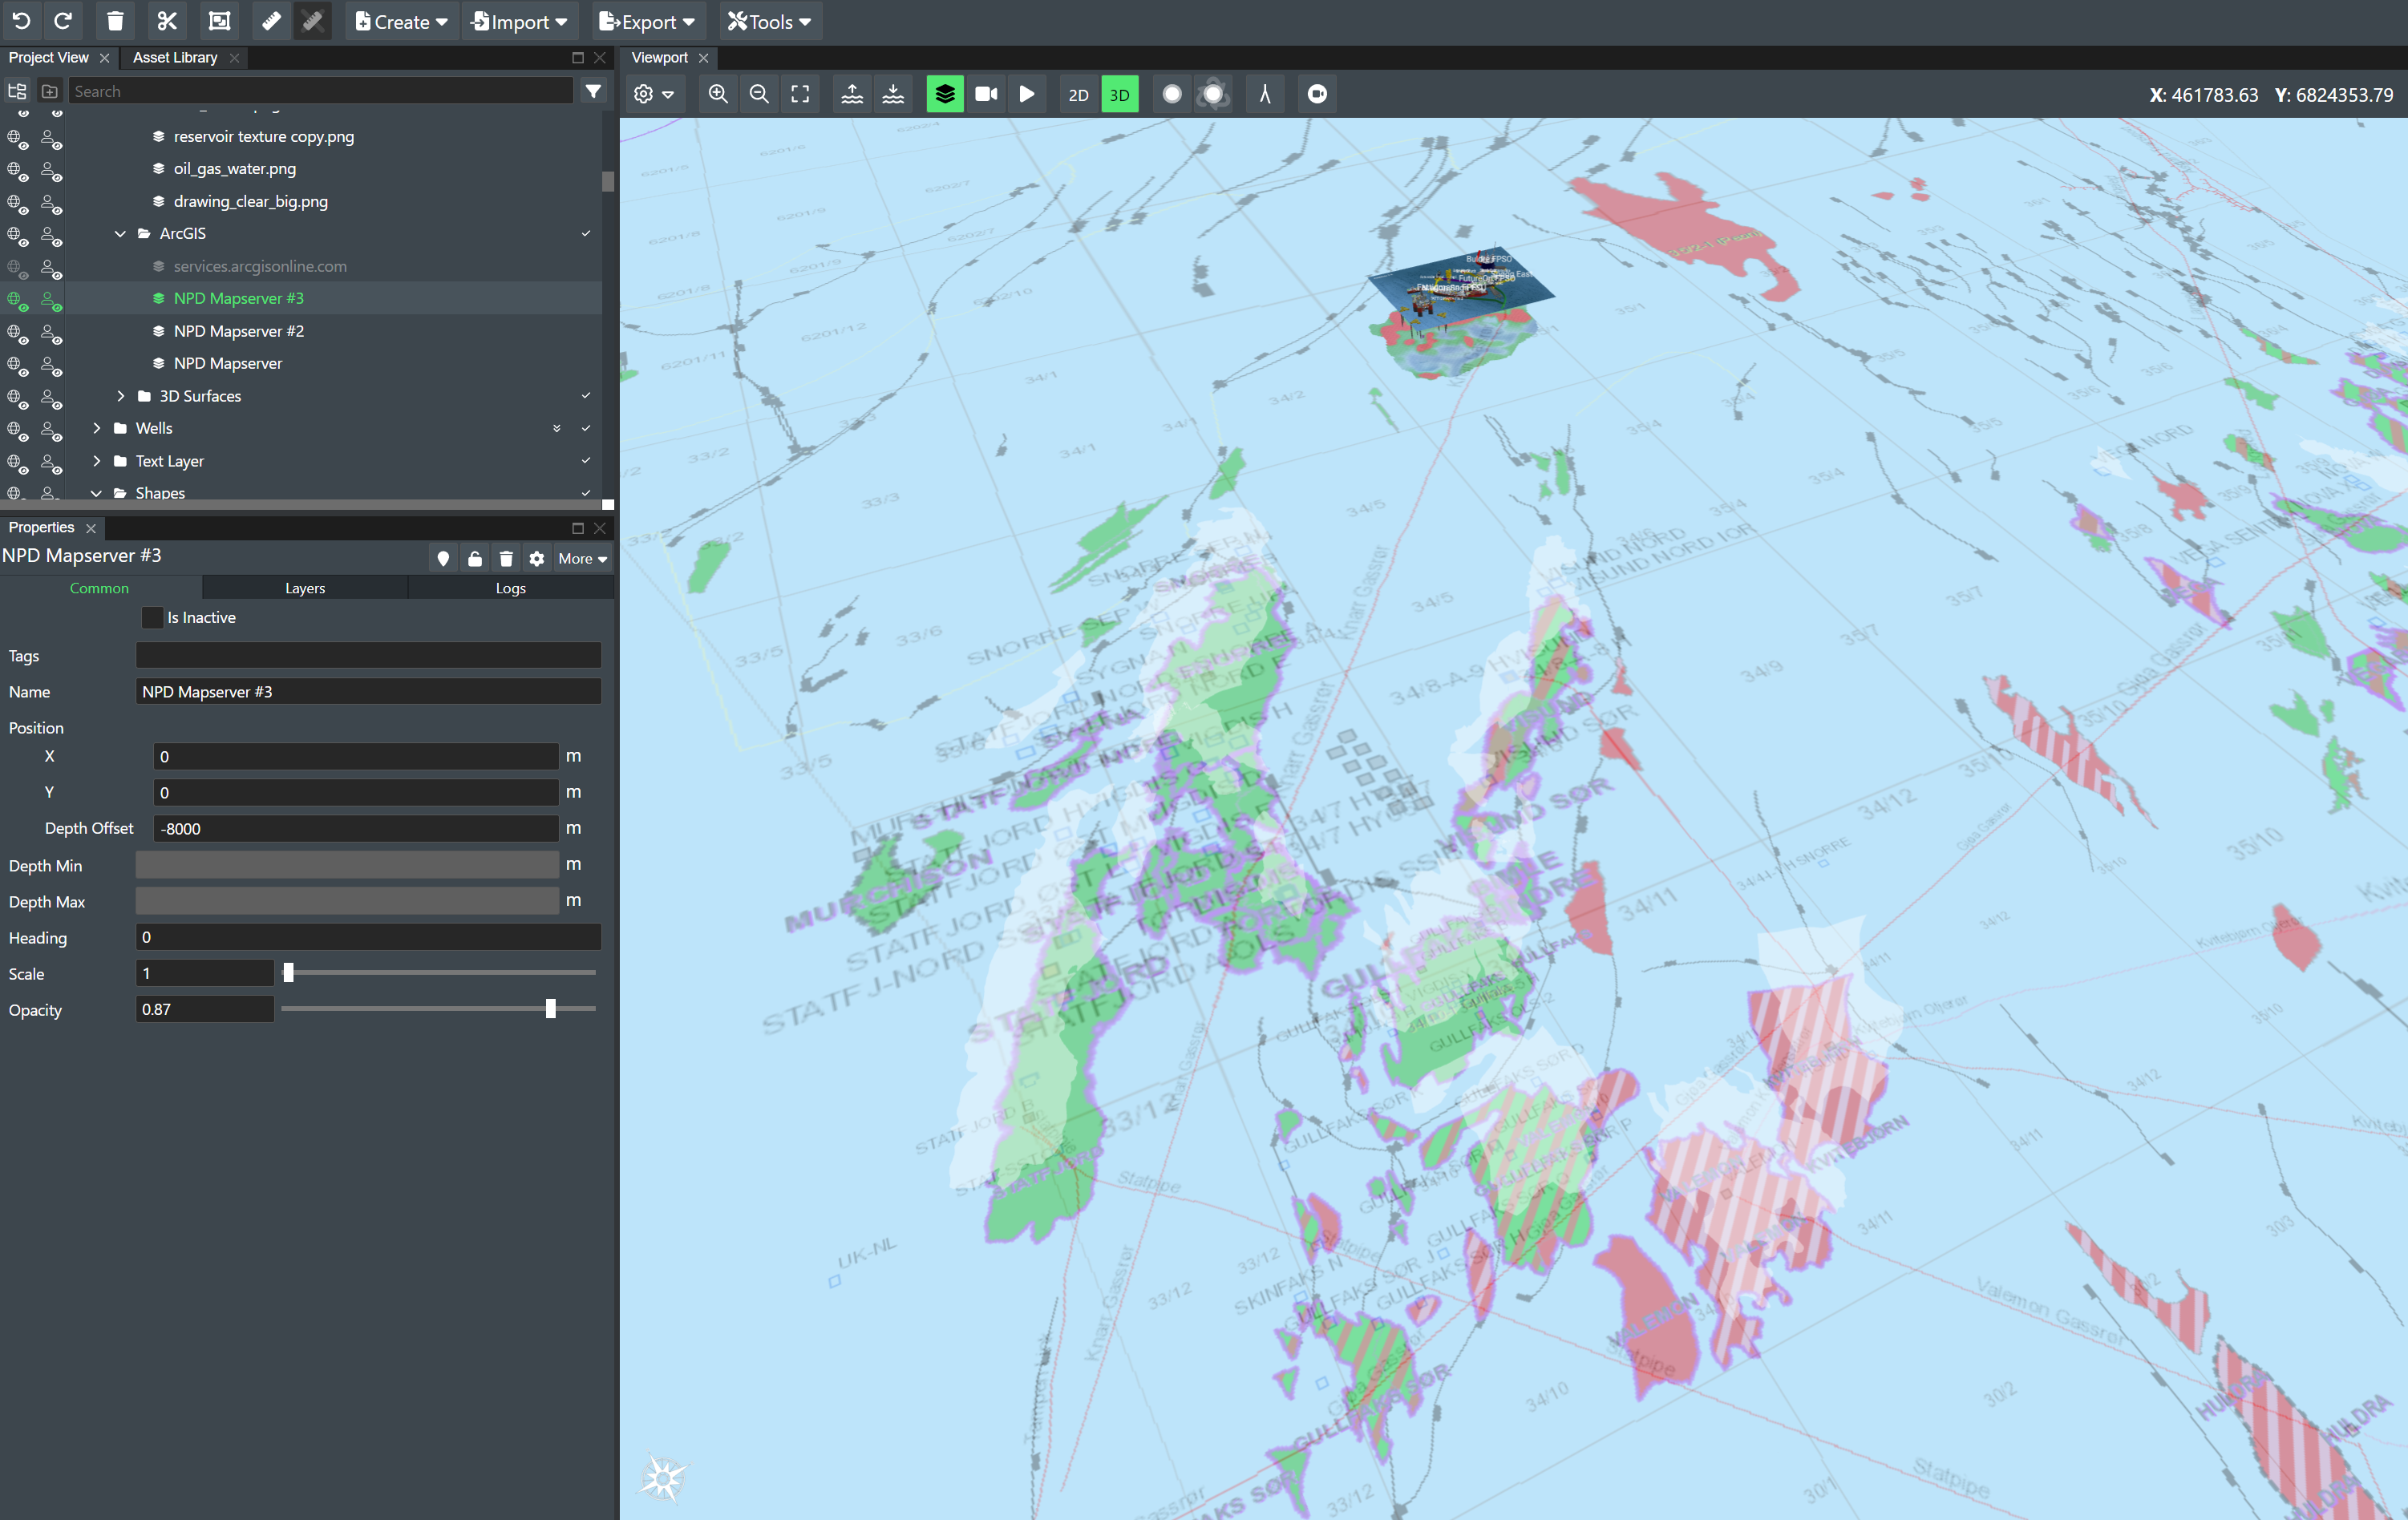
Task: Select the 2D view mode
Action: click(1077, 93)
